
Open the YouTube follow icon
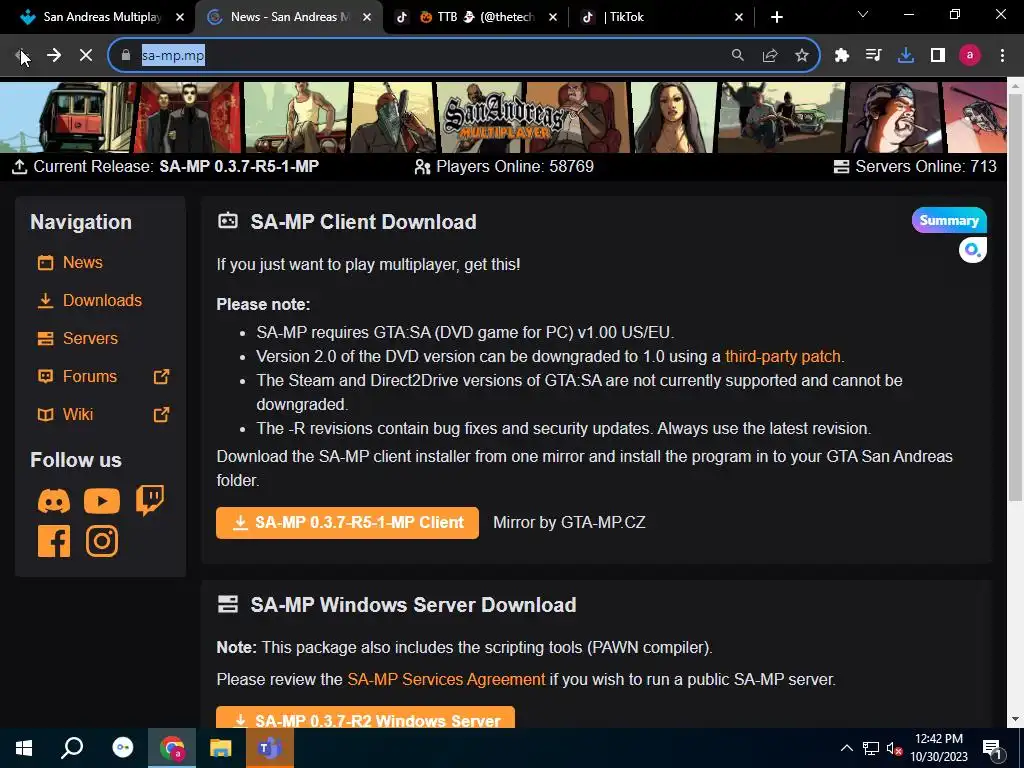tap(102, 502)
